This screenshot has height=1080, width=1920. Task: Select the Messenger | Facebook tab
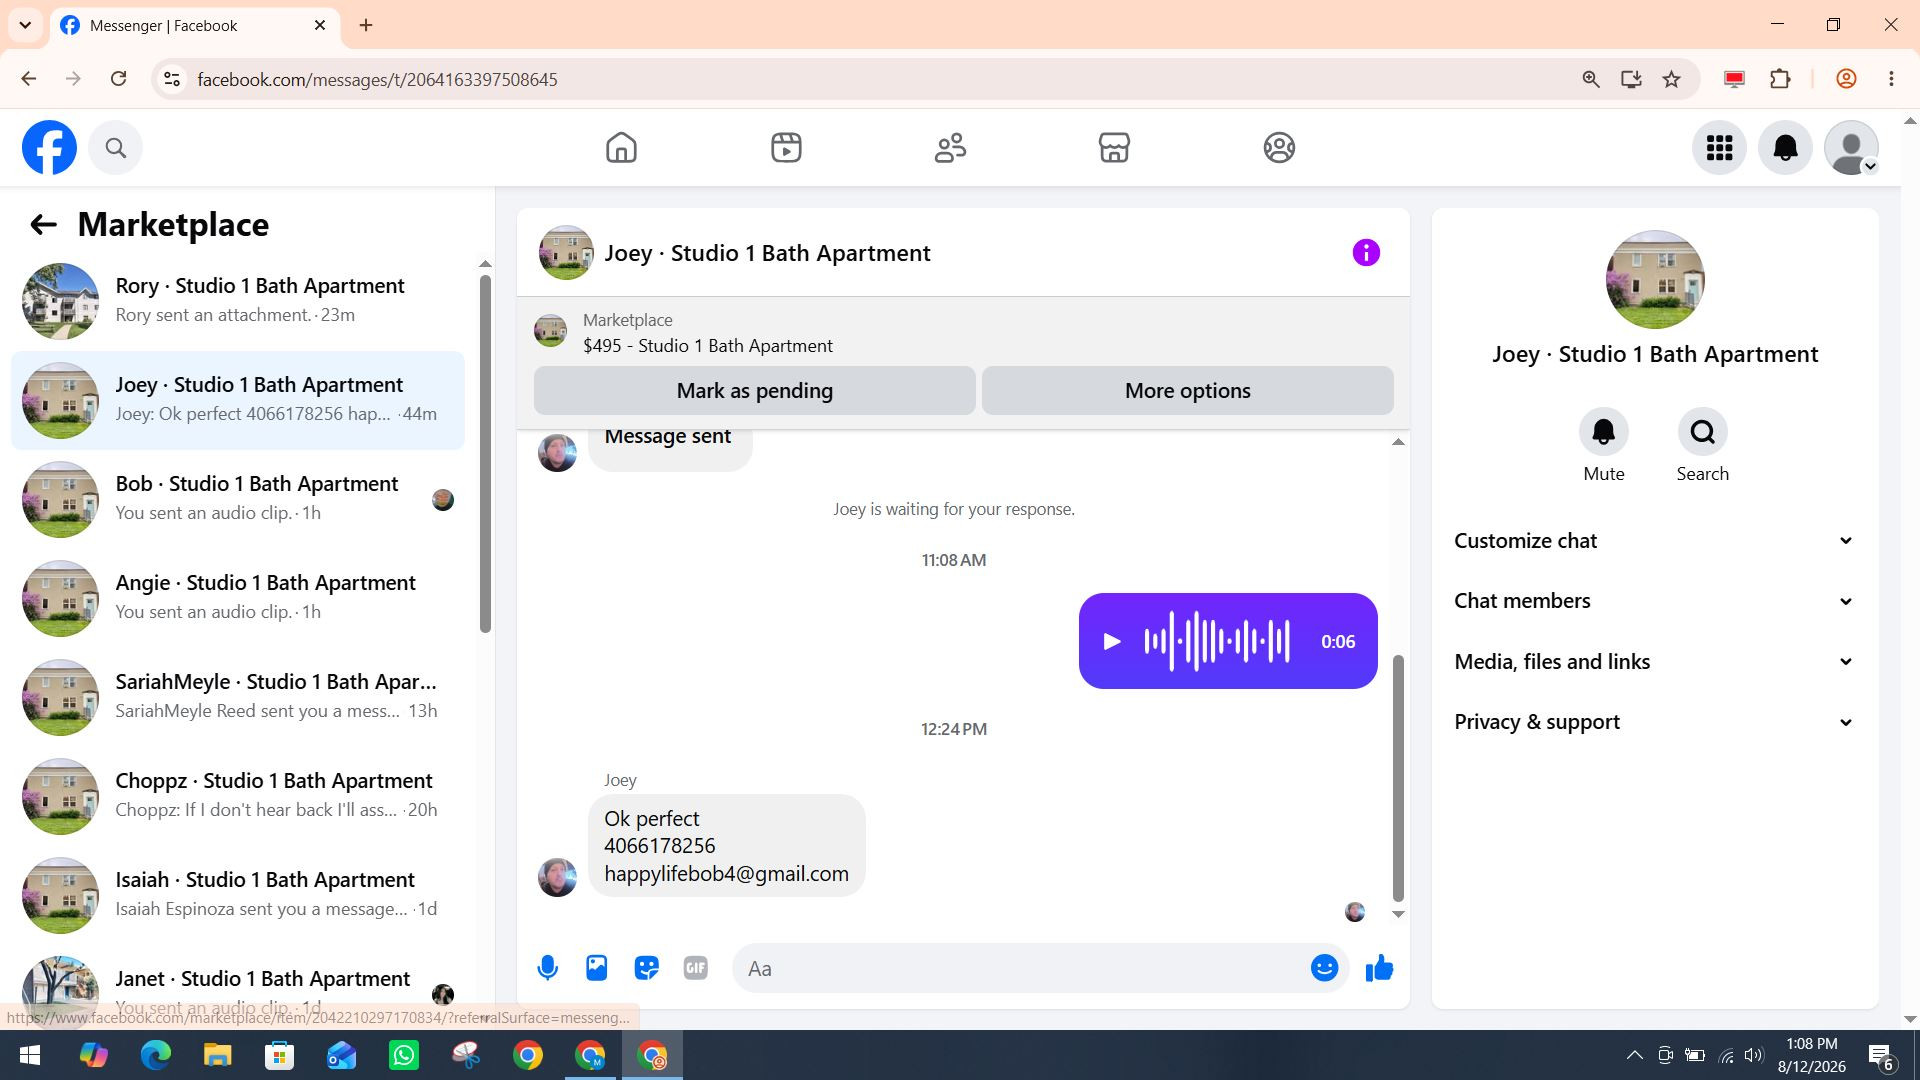[x=194, y=25]
